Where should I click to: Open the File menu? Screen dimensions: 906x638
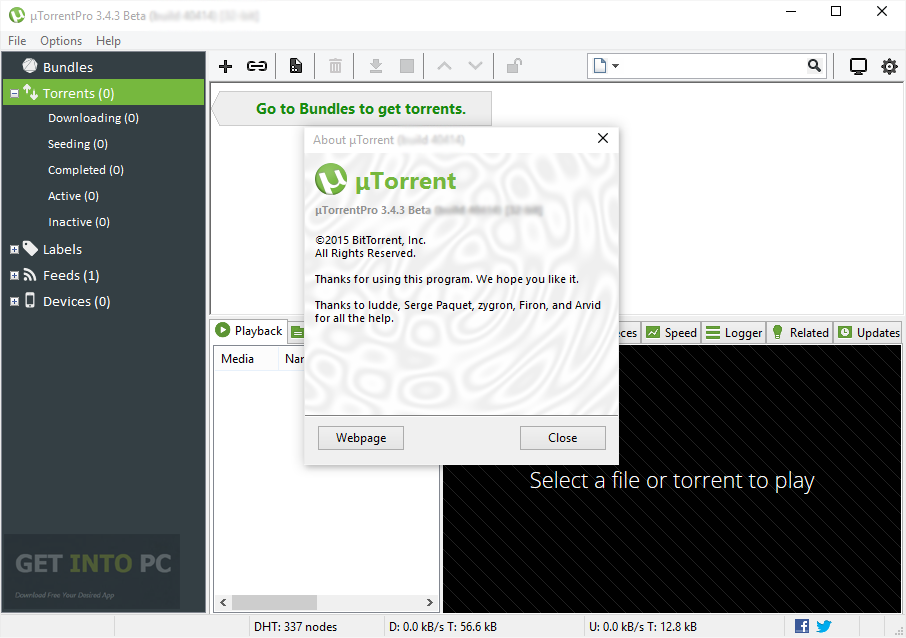pyautogui.click(x=17, y=41)
